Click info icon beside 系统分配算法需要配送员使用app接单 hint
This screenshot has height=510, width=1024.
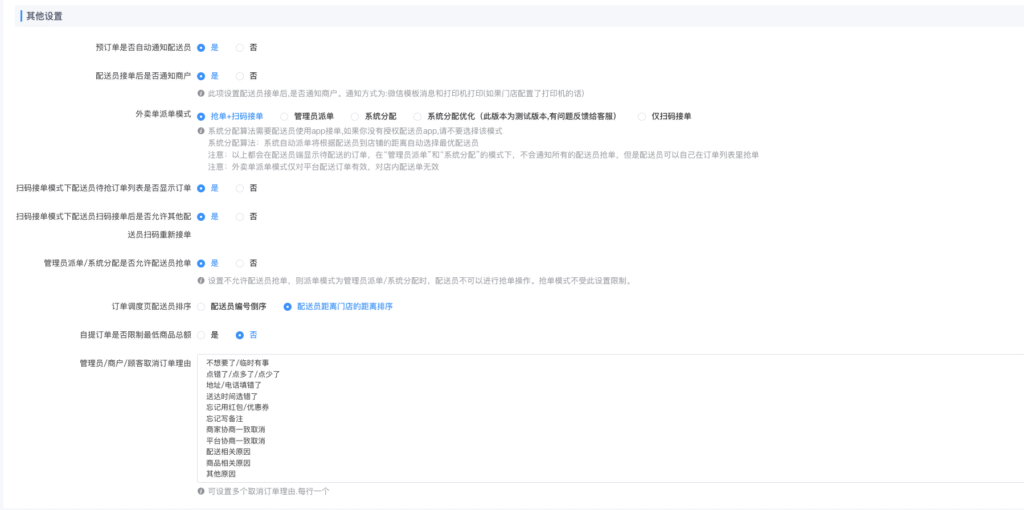[x=201, y=131]
